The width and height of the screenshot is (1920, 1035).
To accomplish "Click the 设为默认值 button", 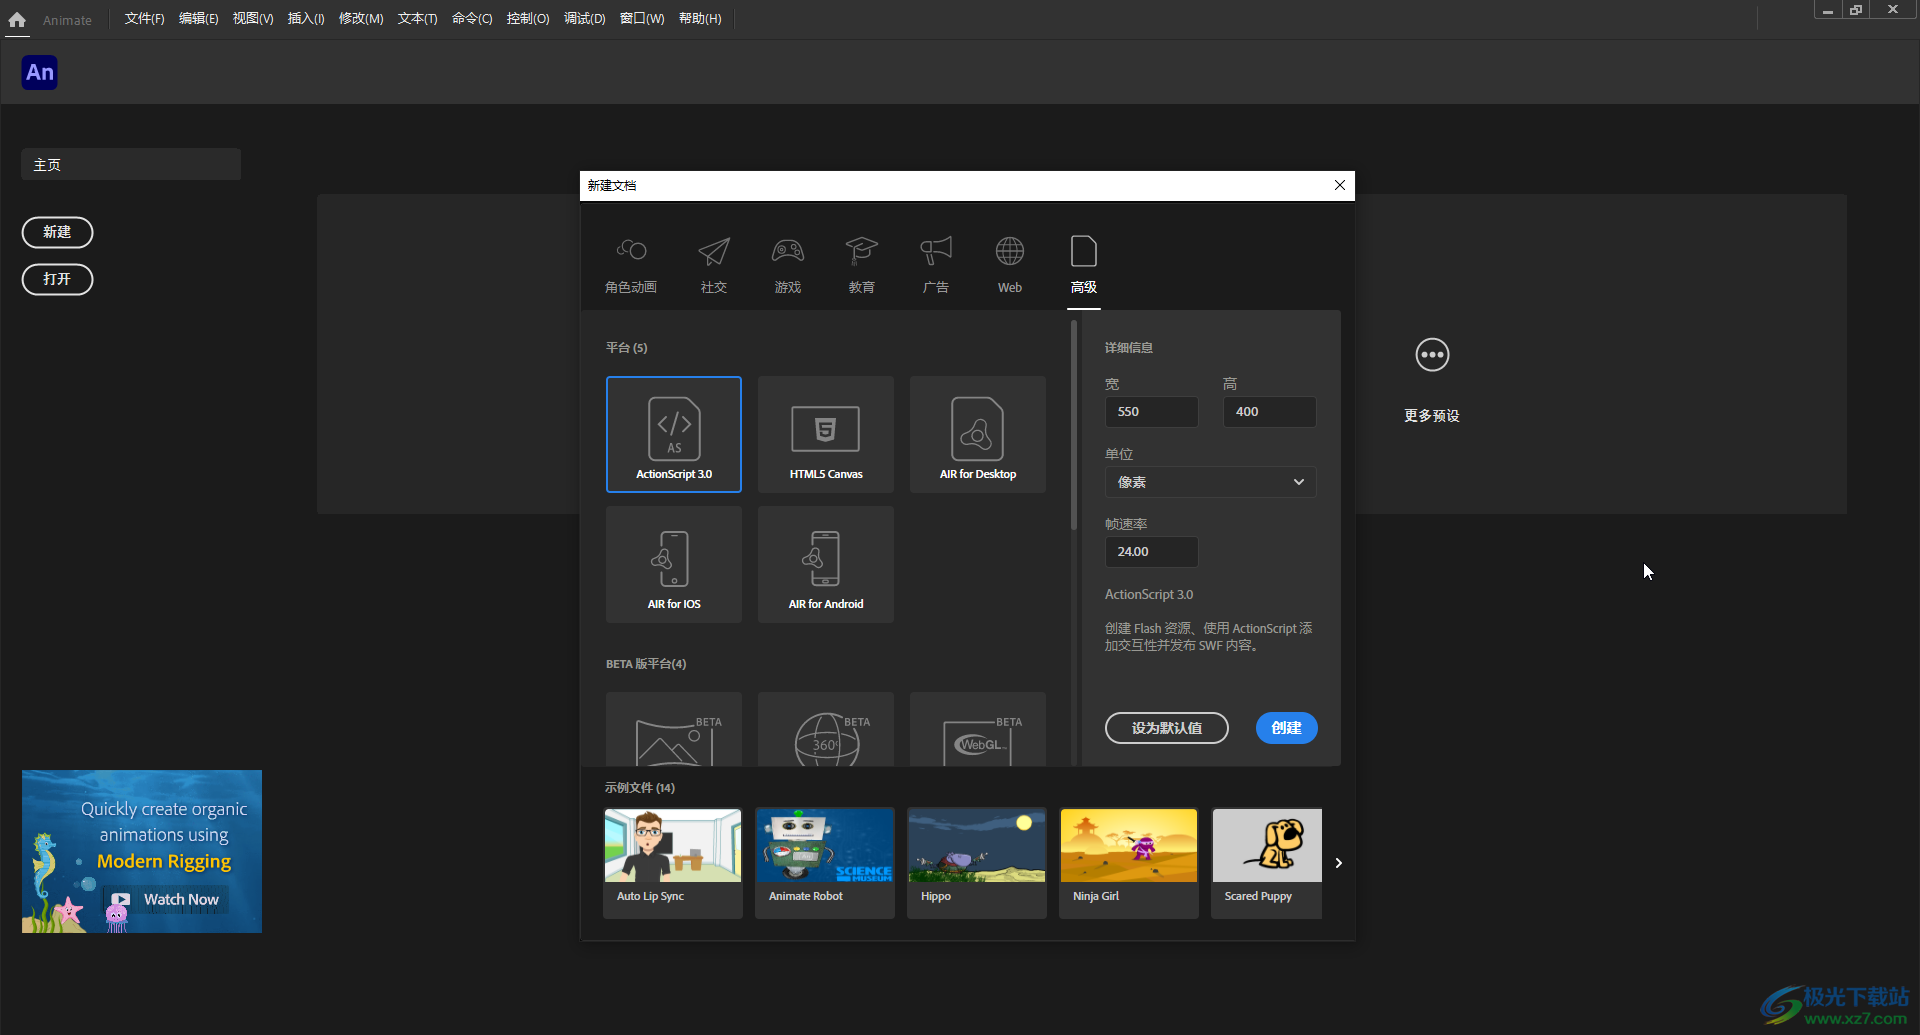I will coord(1167,728).
